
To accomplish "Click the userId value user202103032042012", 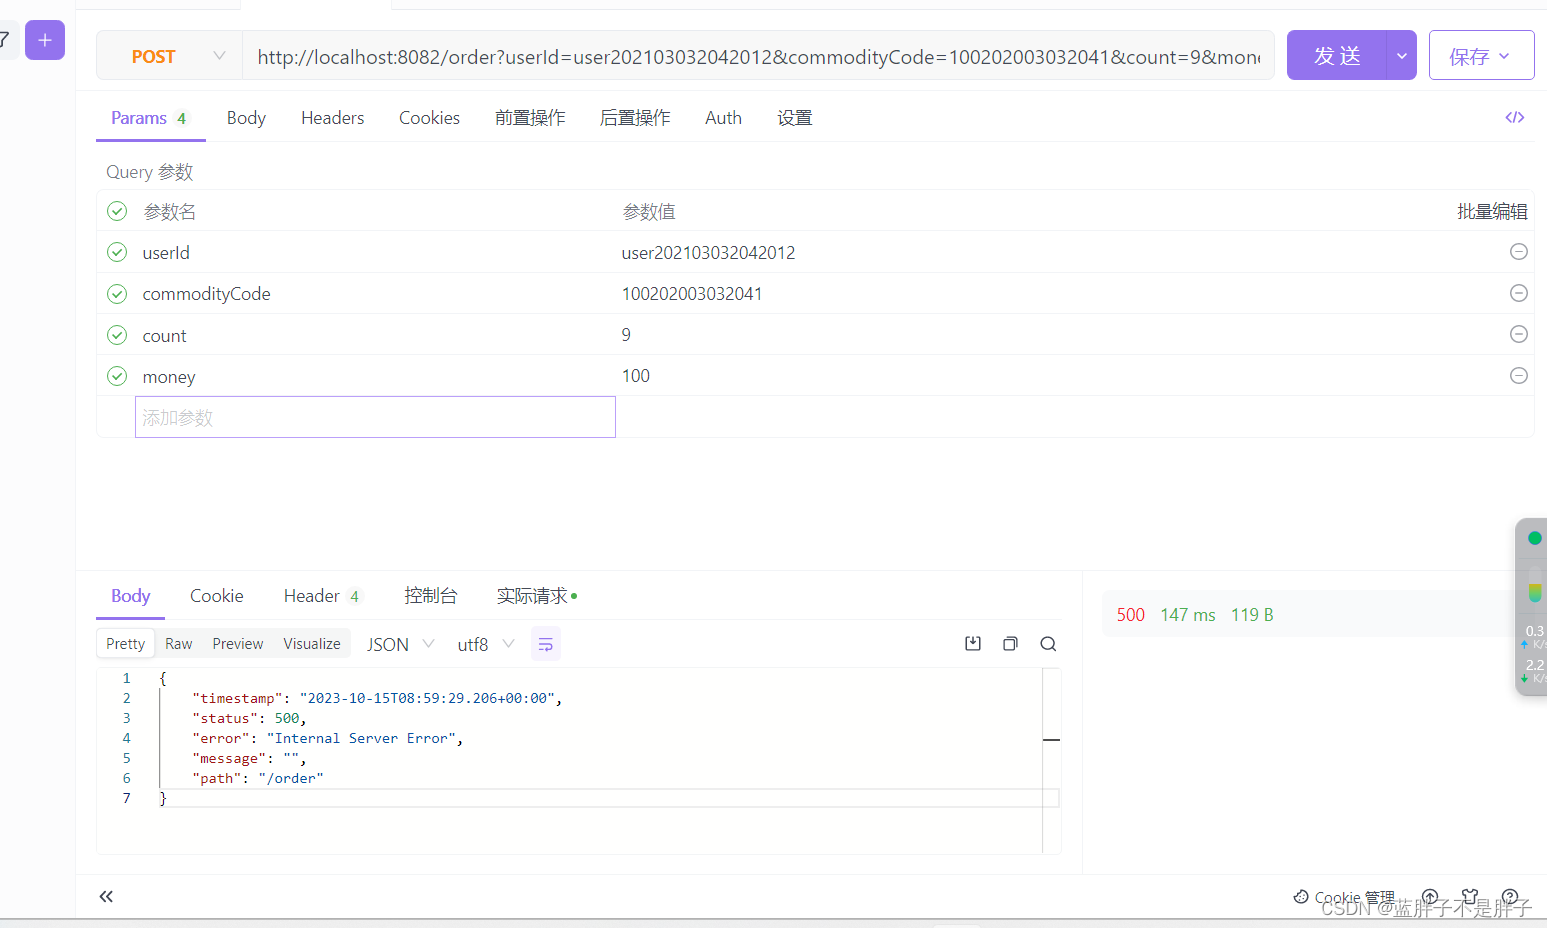I will click(x=708, y=253).
